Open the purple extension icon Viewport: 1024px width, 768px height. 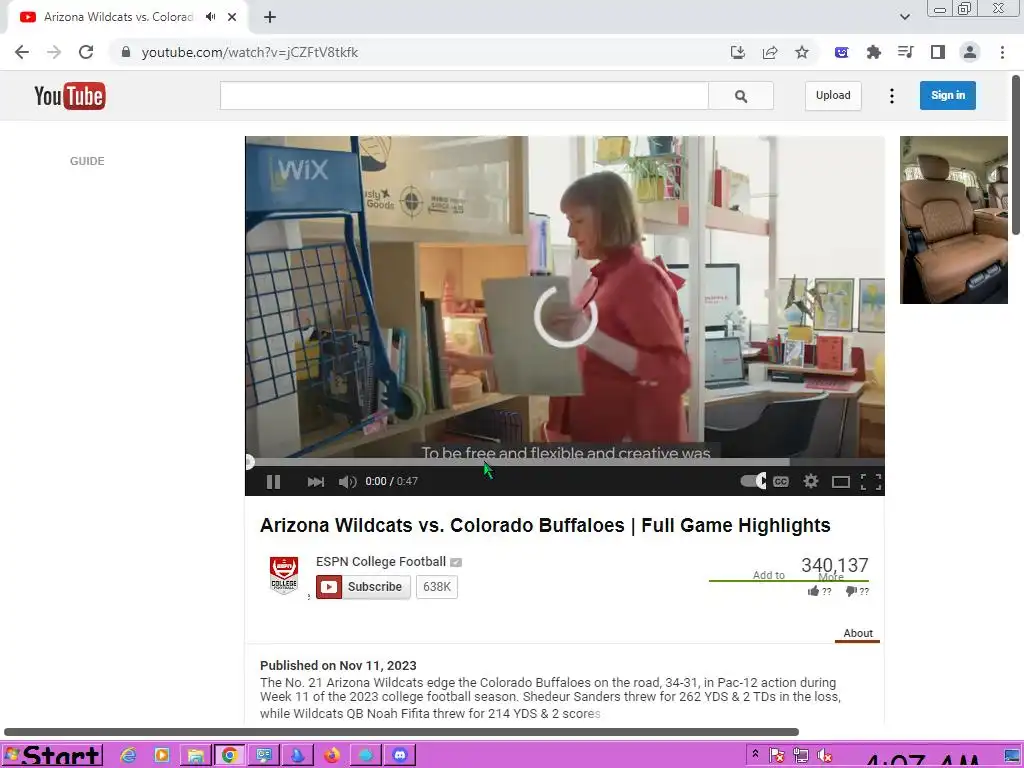(841, 52)
